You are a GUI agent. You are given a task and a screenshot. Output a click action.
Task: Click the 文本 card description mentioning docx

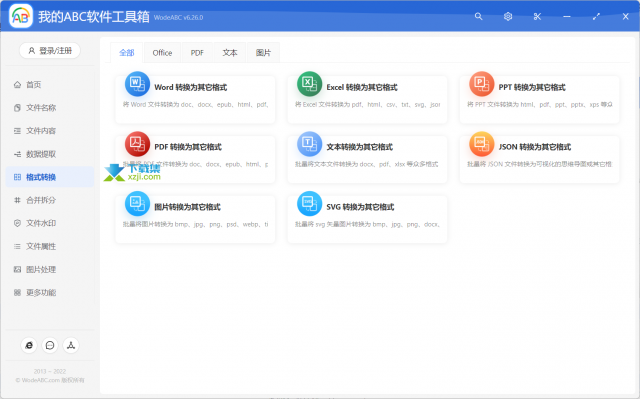click(x=367, y=164)
